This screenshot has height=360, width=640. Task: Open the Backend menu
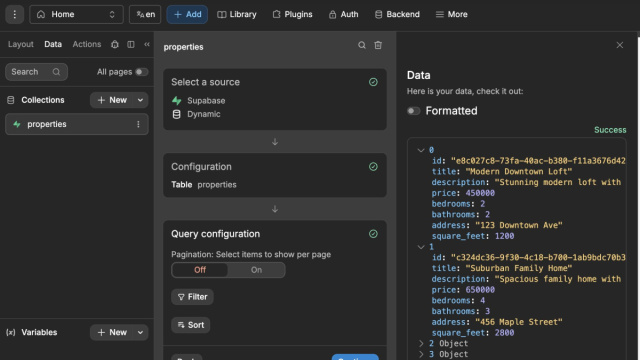tap(397, 14)
